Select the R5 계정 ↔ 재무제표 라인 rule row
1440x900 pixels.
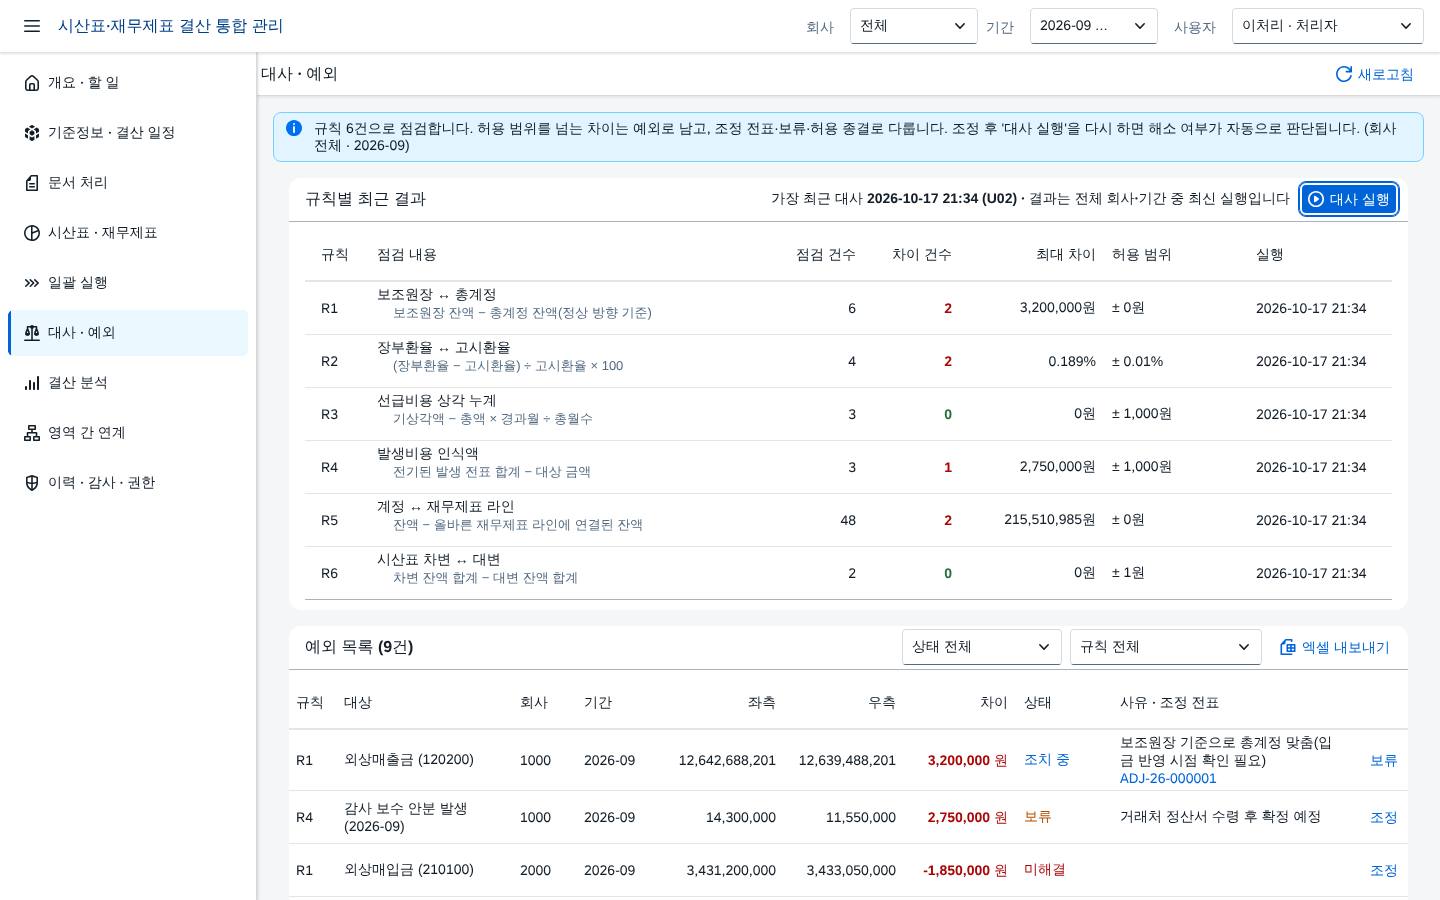point(848,520)
